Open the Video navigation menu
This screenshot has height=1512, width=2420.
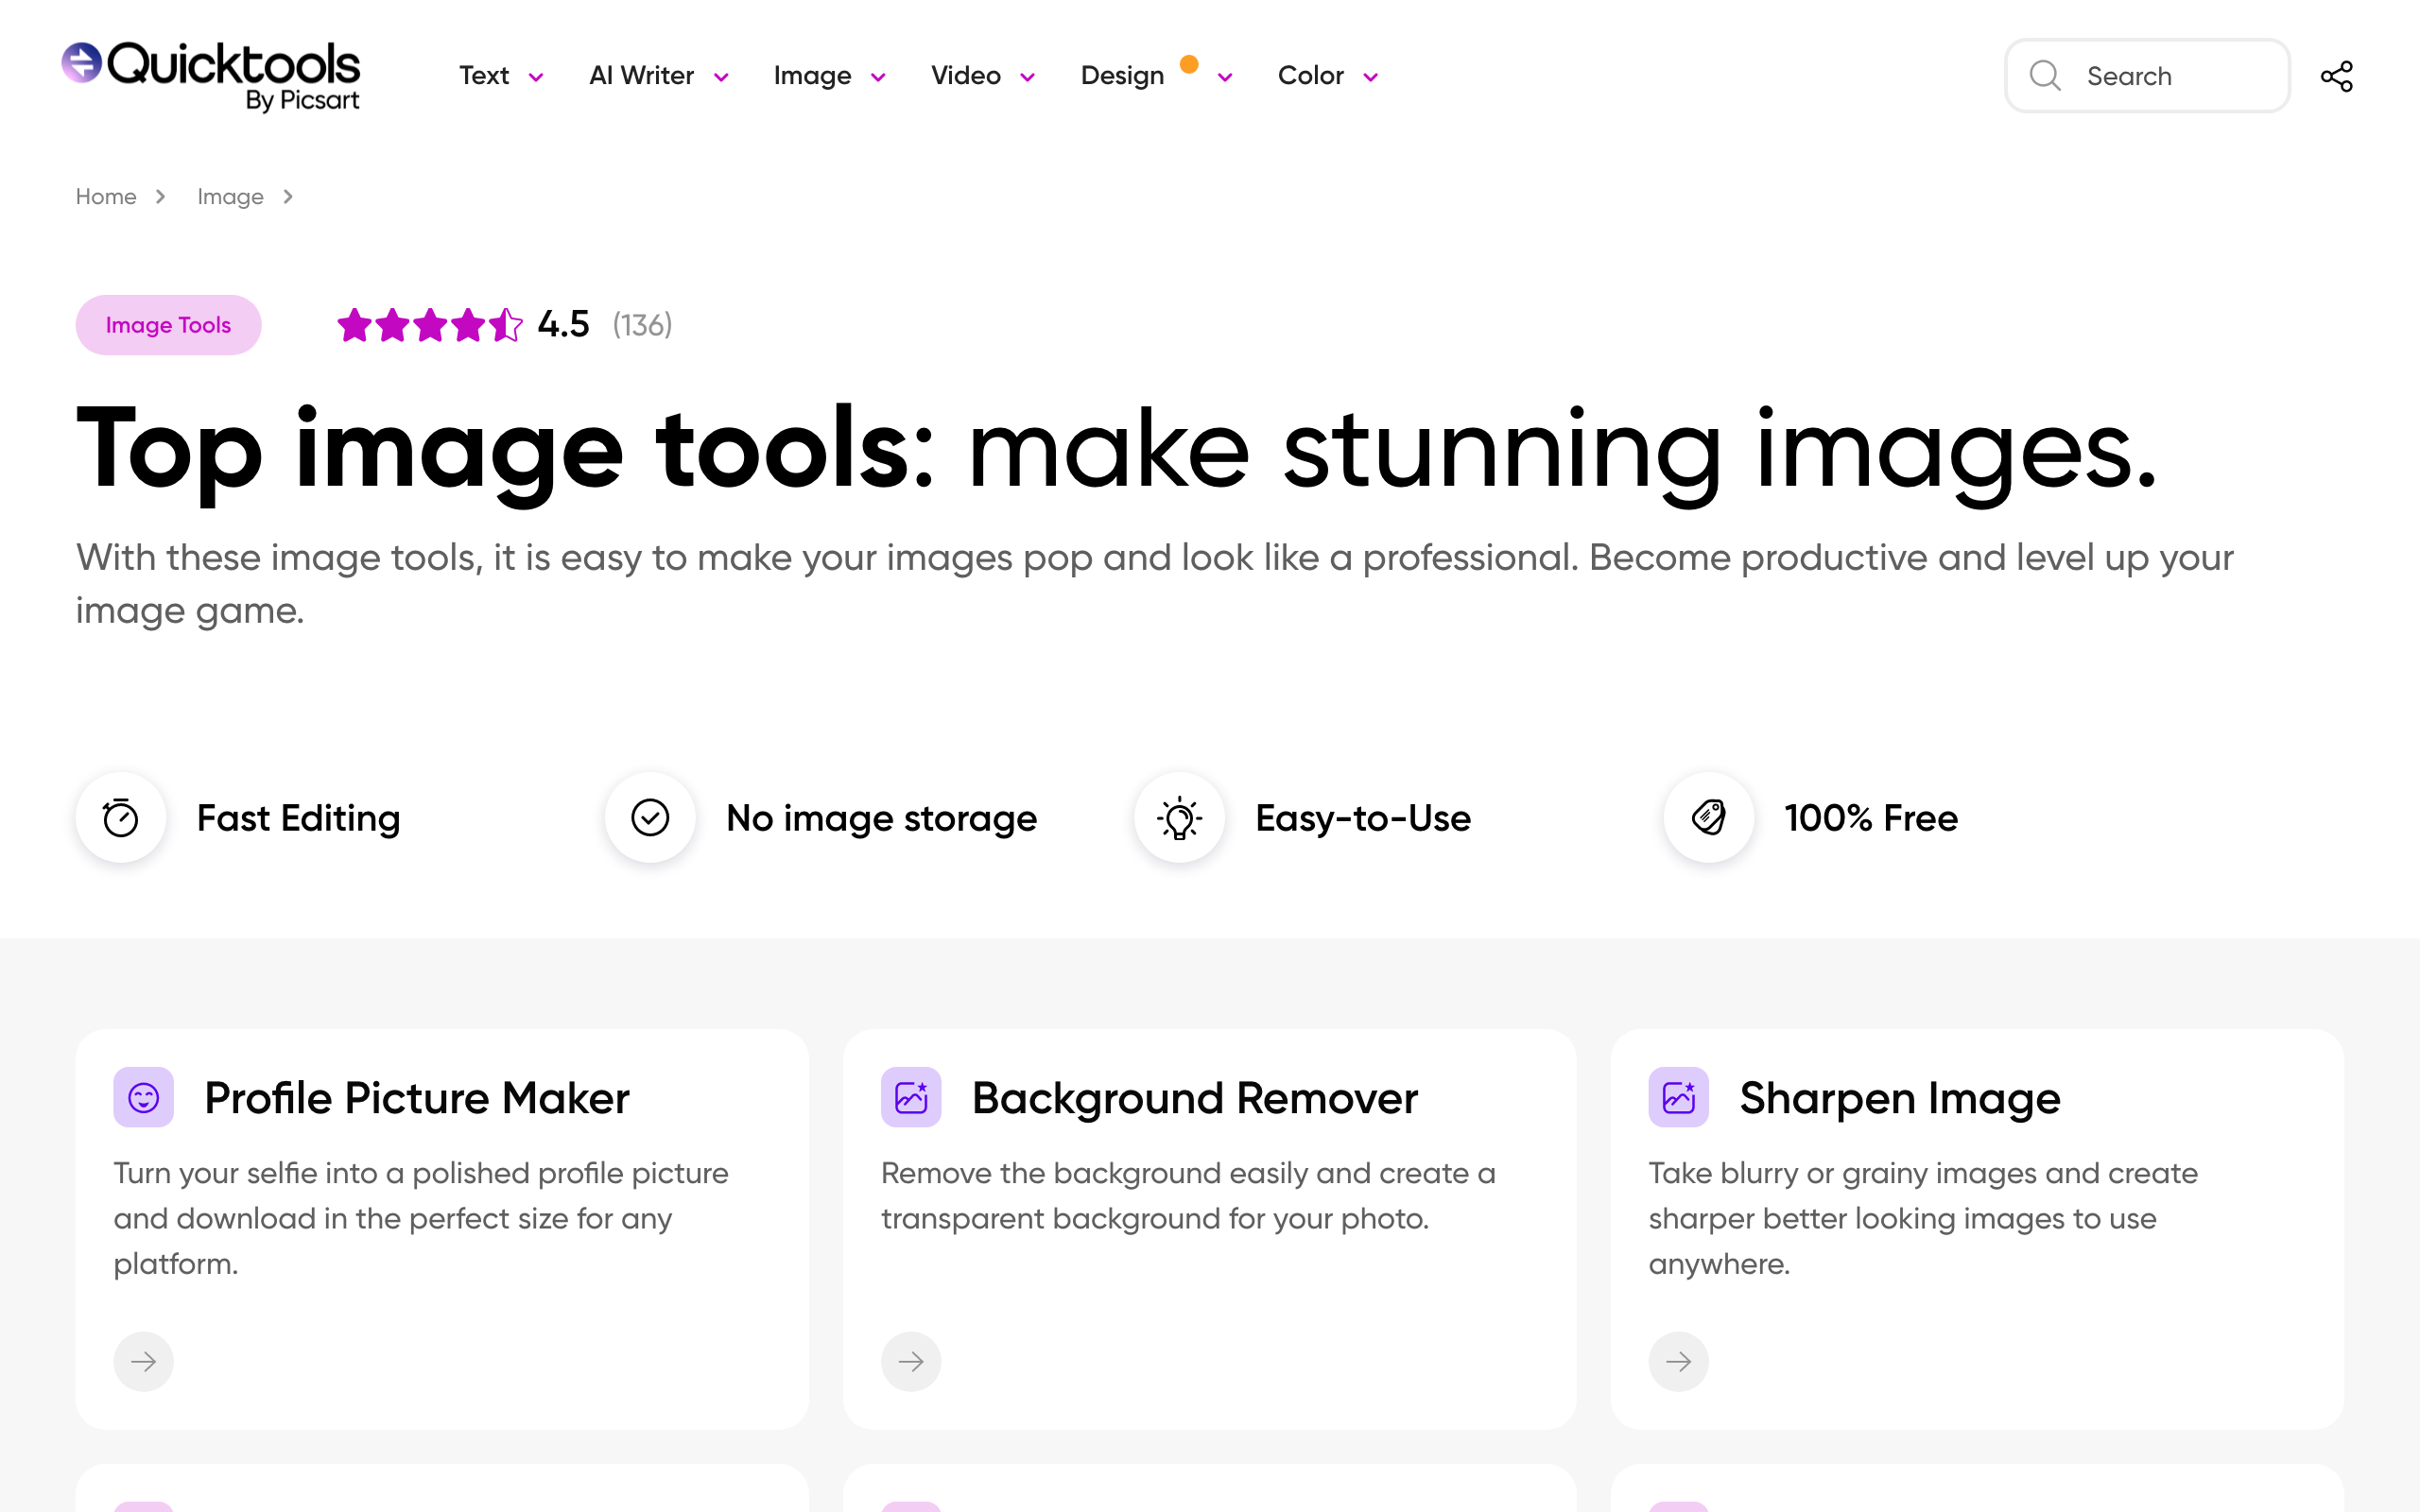pyautogui.click(x=965, y=76)
